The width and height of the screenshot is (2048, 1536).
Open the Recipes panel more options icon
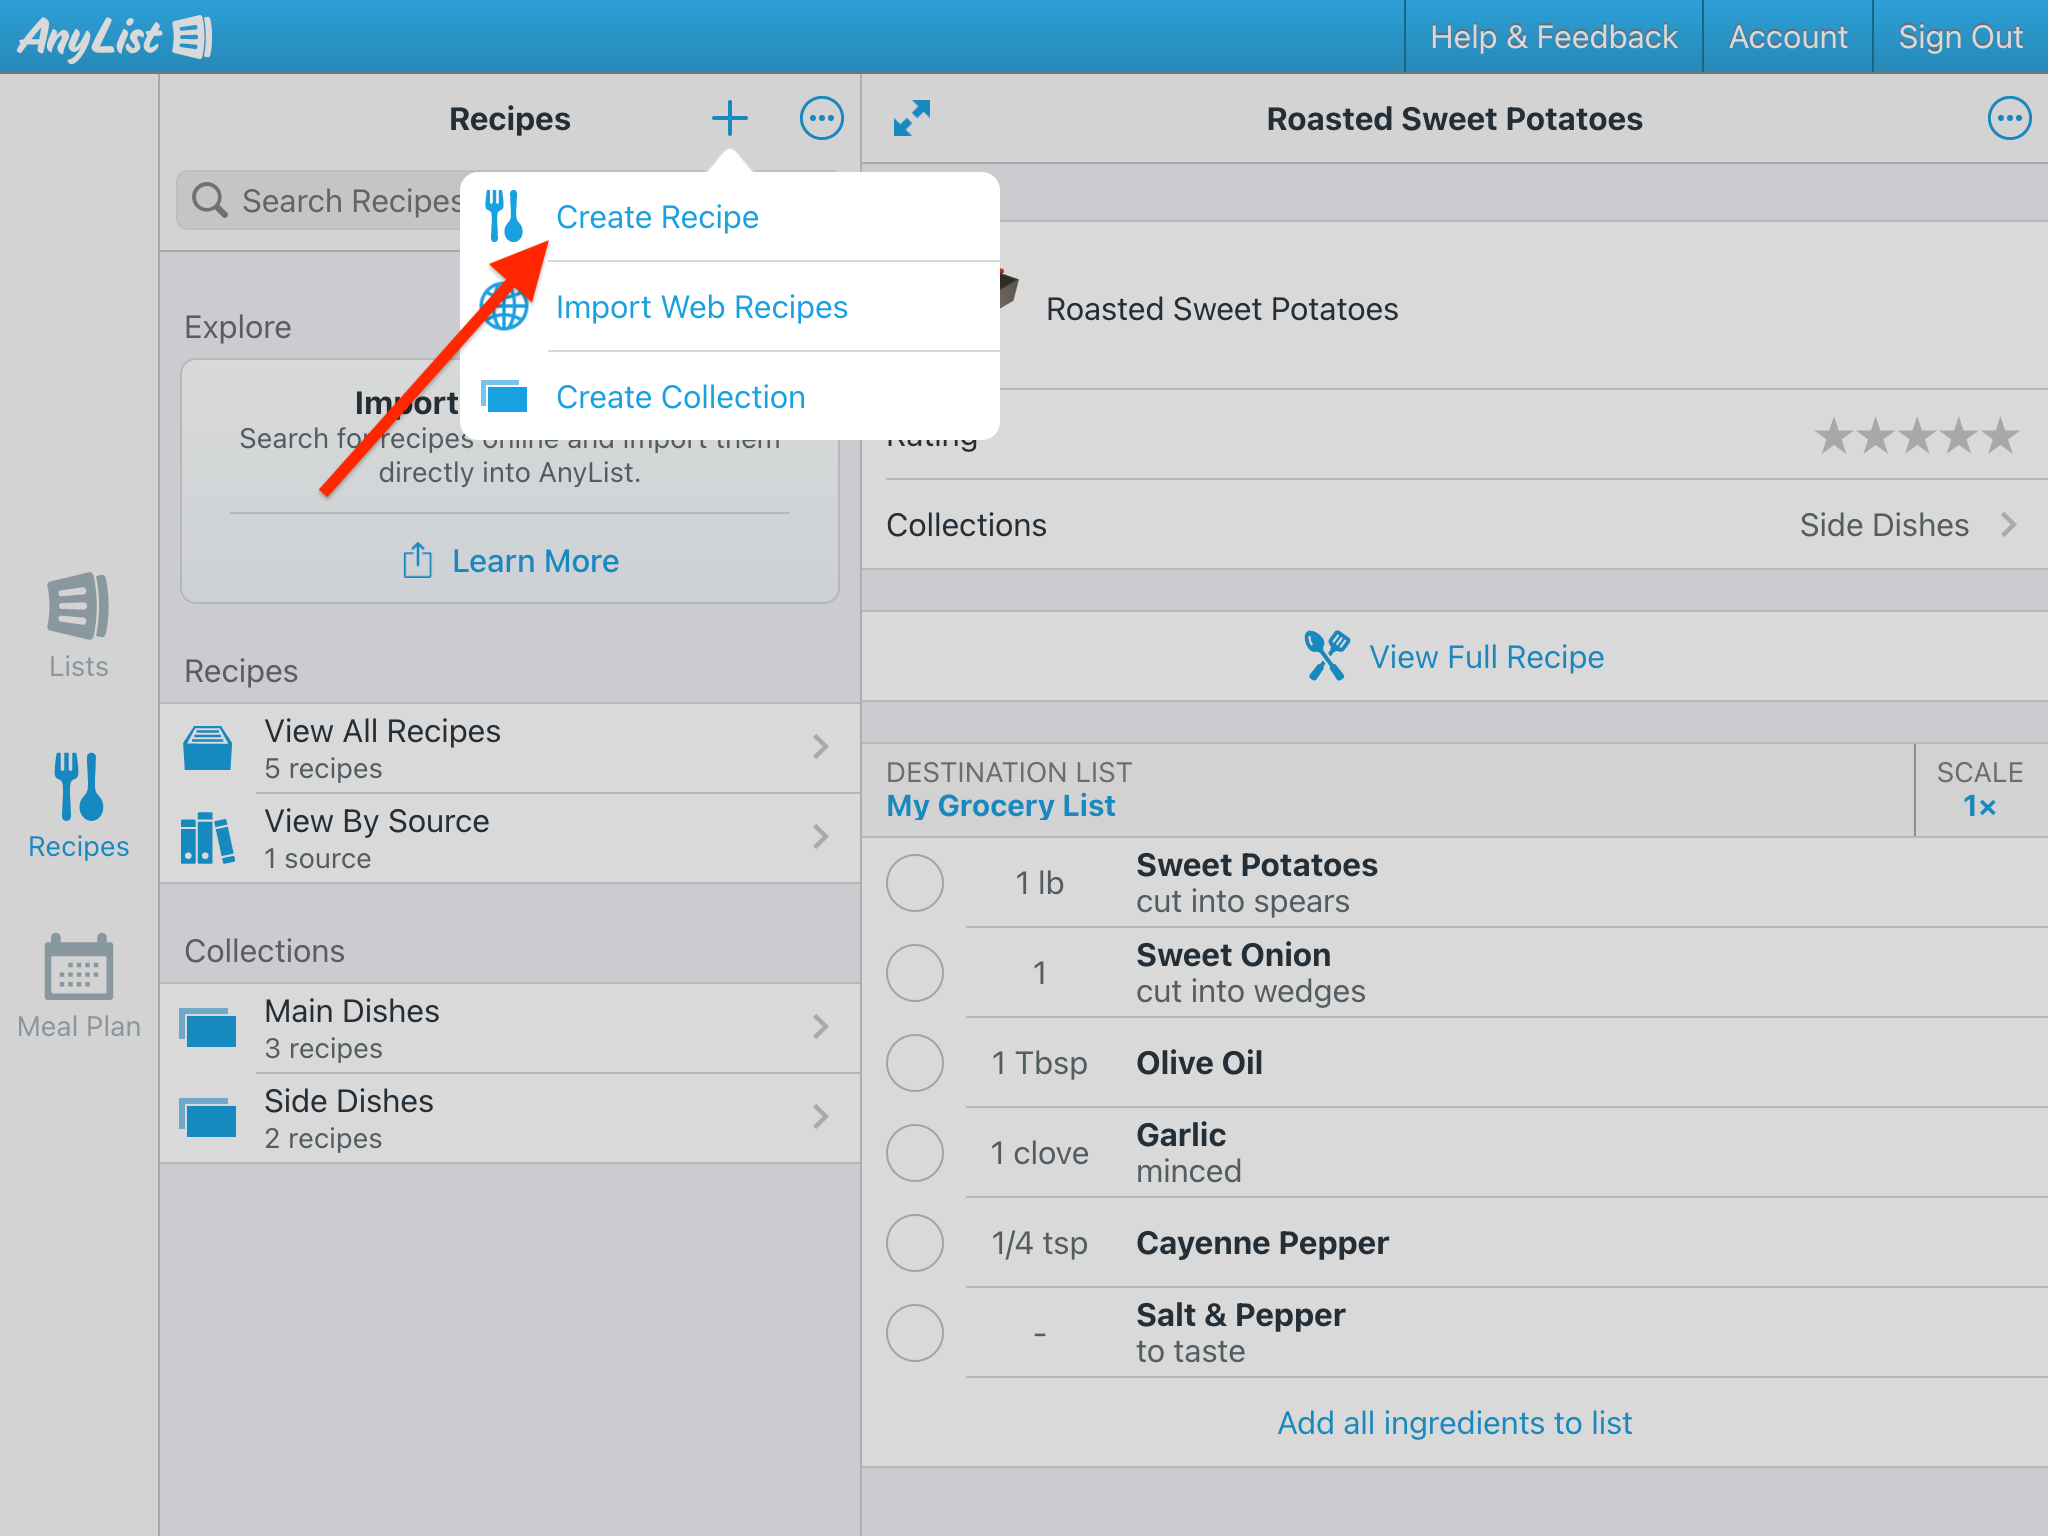point(821,118)
